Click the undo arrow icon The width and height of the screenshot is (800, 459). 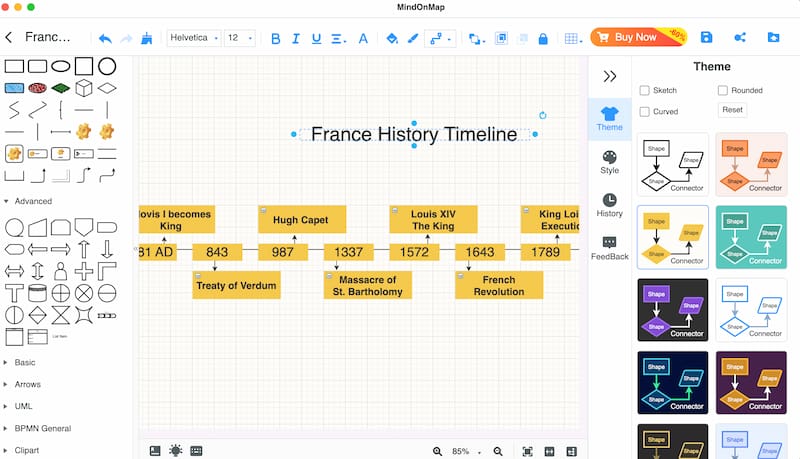tap(105, 38)
